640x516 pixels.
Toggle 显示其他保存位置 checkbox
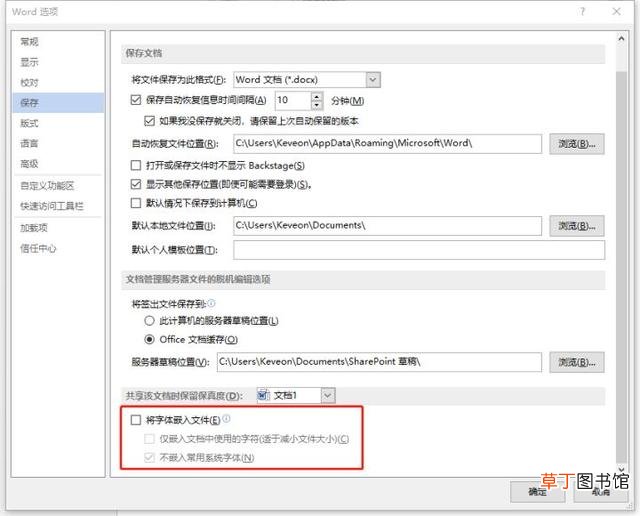(136, 184)
